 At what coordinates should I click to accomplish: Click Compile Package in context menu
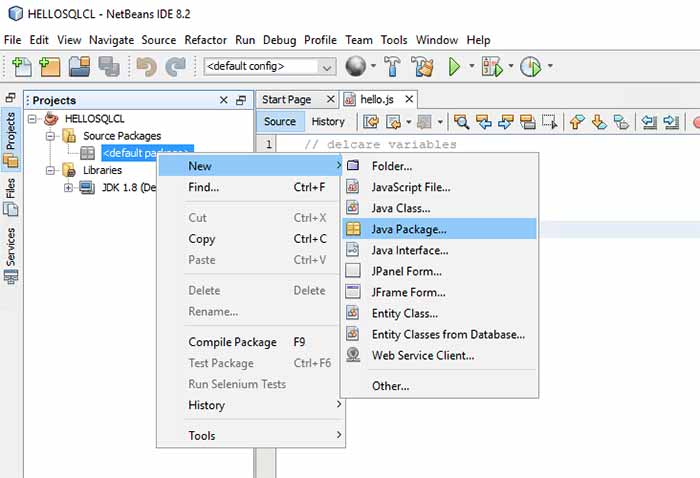(x=251, y=342)
